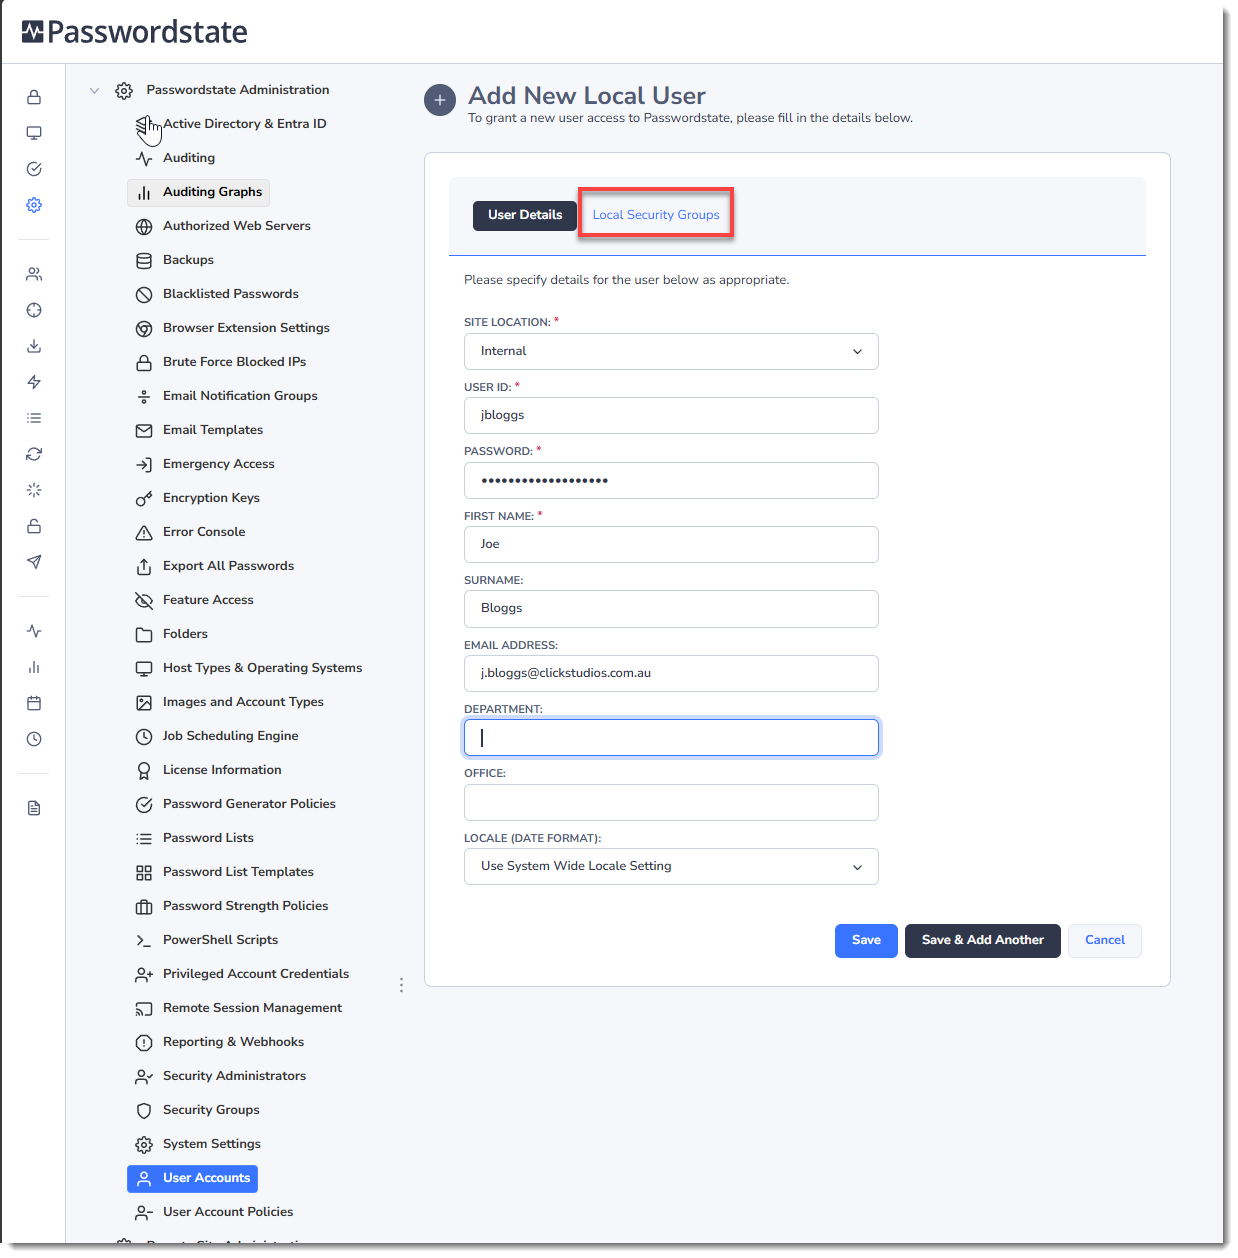Screen dimensions: 1238x1258
Task: Open License Information
Action: point(222,770)
